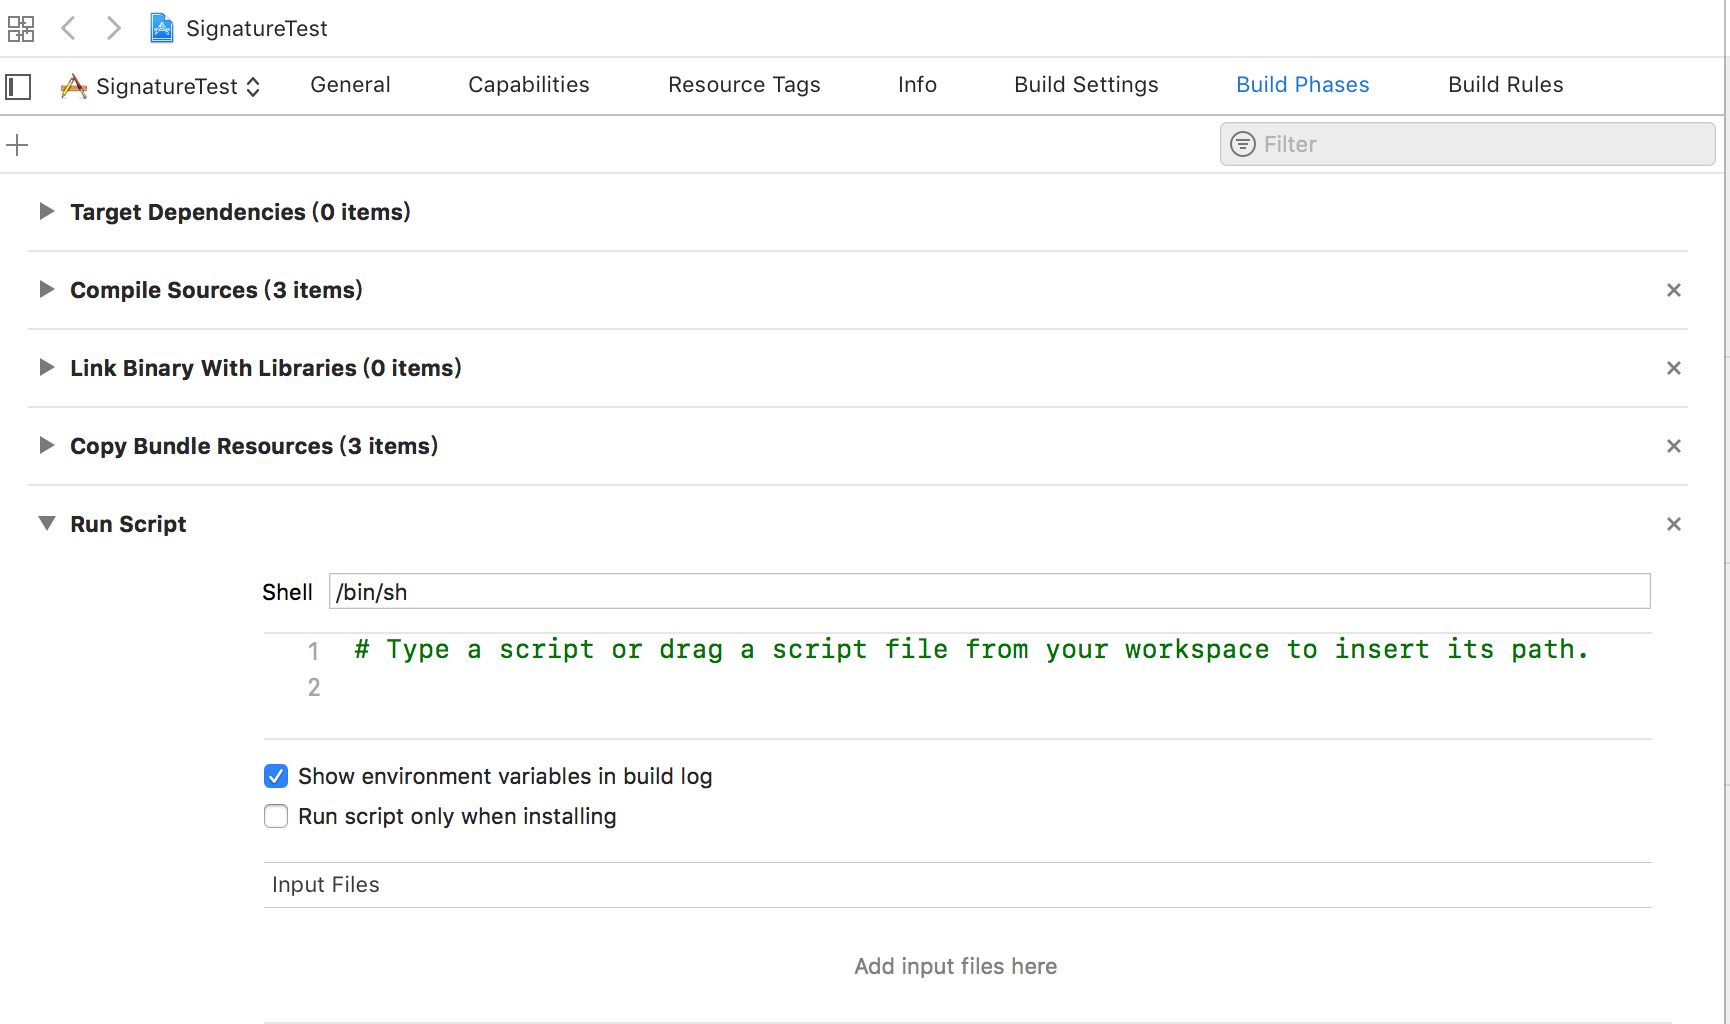The image size is (1730, 1024).
Task: Collapse the Run Script section
Action: pos(46,523)
